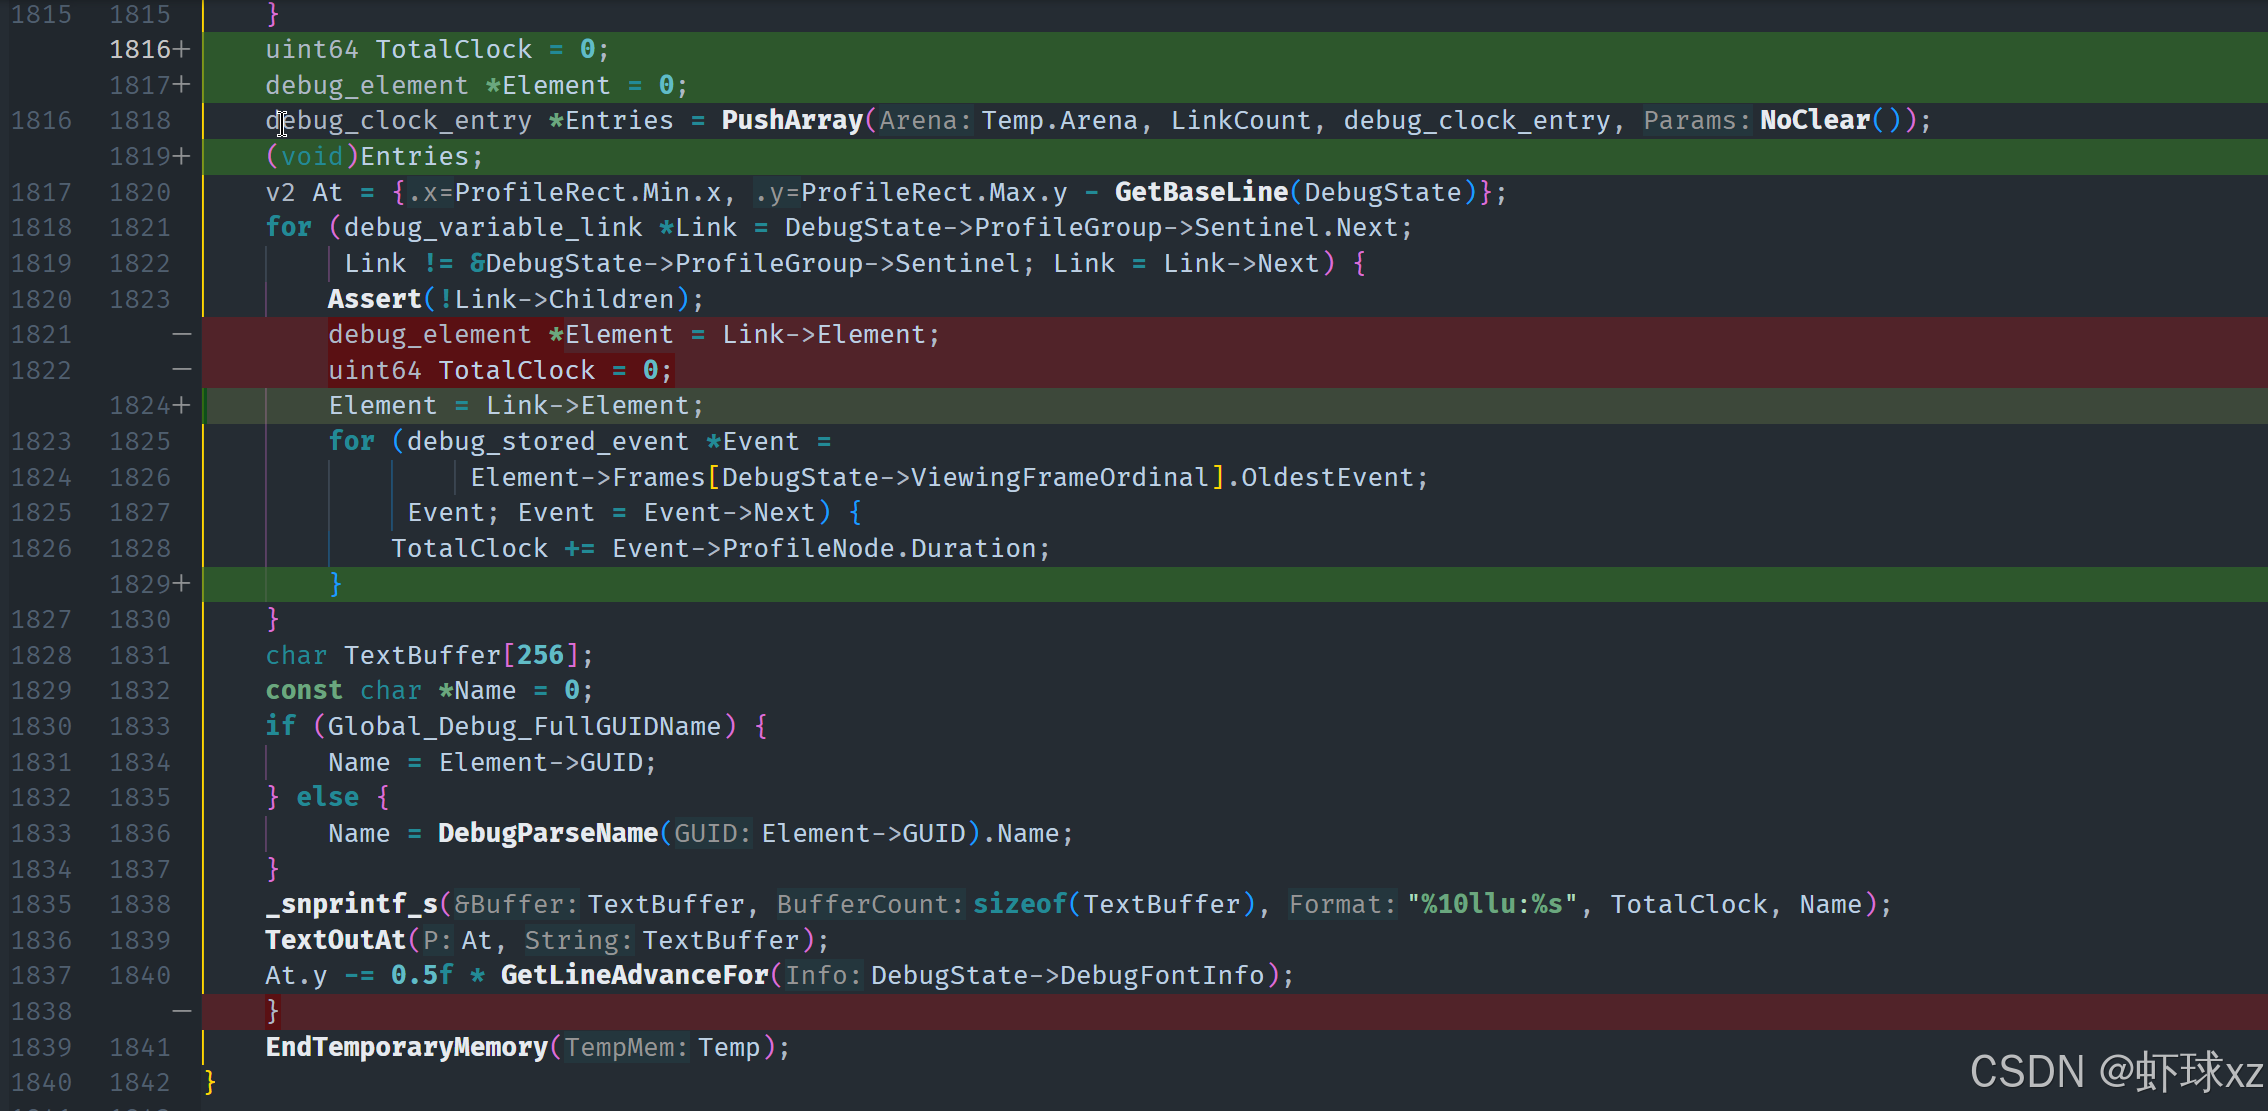Screen dimensions: 2268x1111
Task: Click the PushArray function call
Action: click(792, 120)
